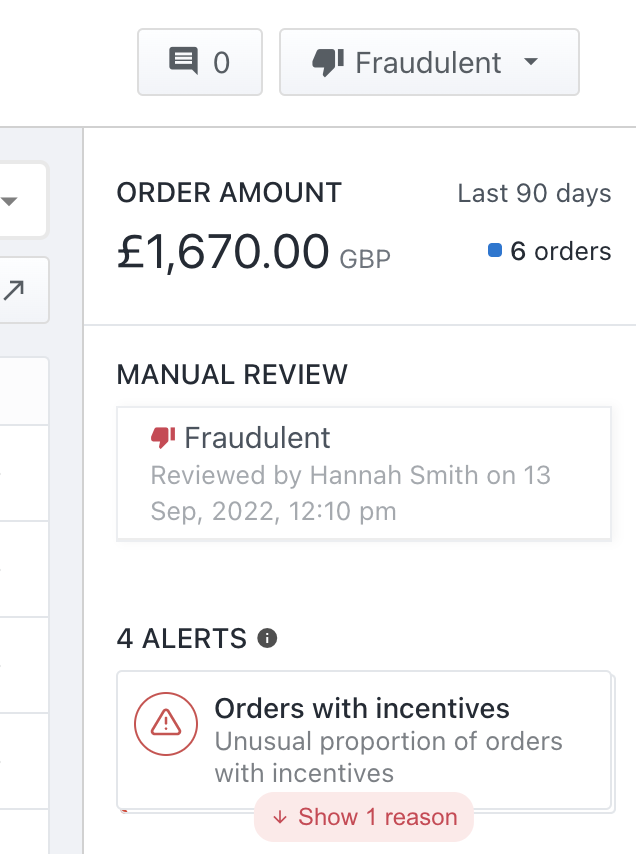Select the 6 orders link
The height and width of the screenshot is (854, 636).
click(560, 251)
